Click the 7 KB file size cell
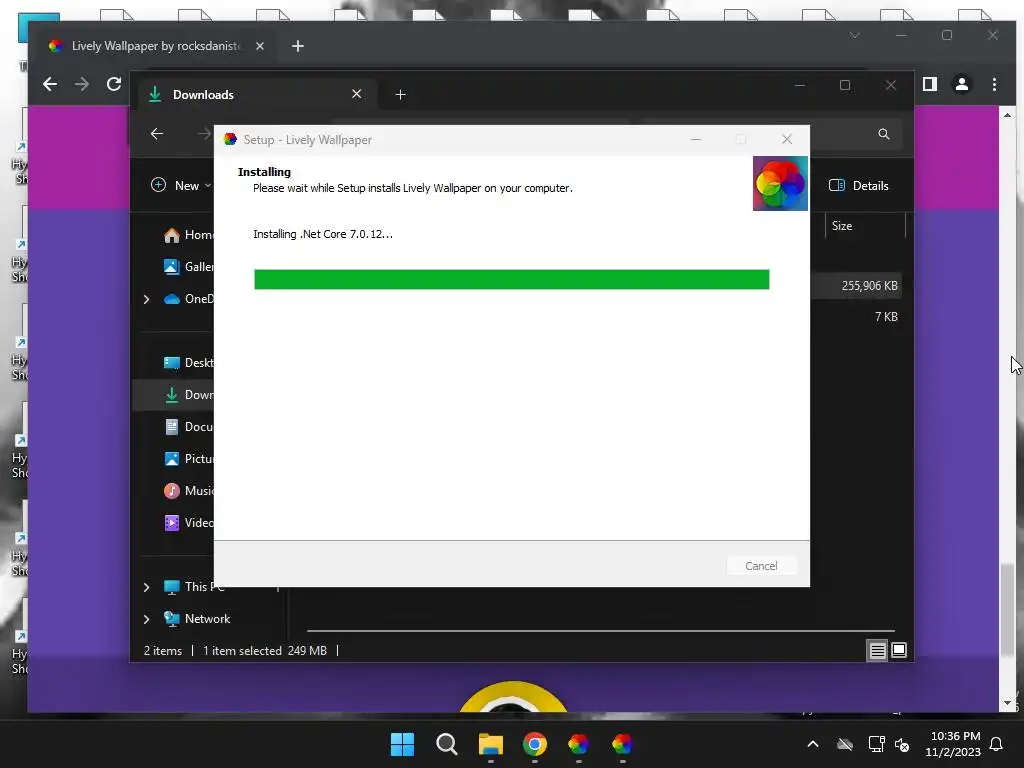This screenshot has height=768, width=1024. pos(886,317)
